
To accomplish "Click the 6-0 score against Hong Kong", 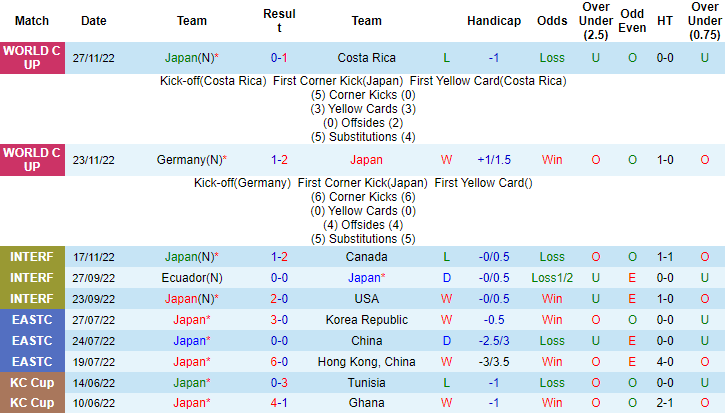I will tap(279, 361).
